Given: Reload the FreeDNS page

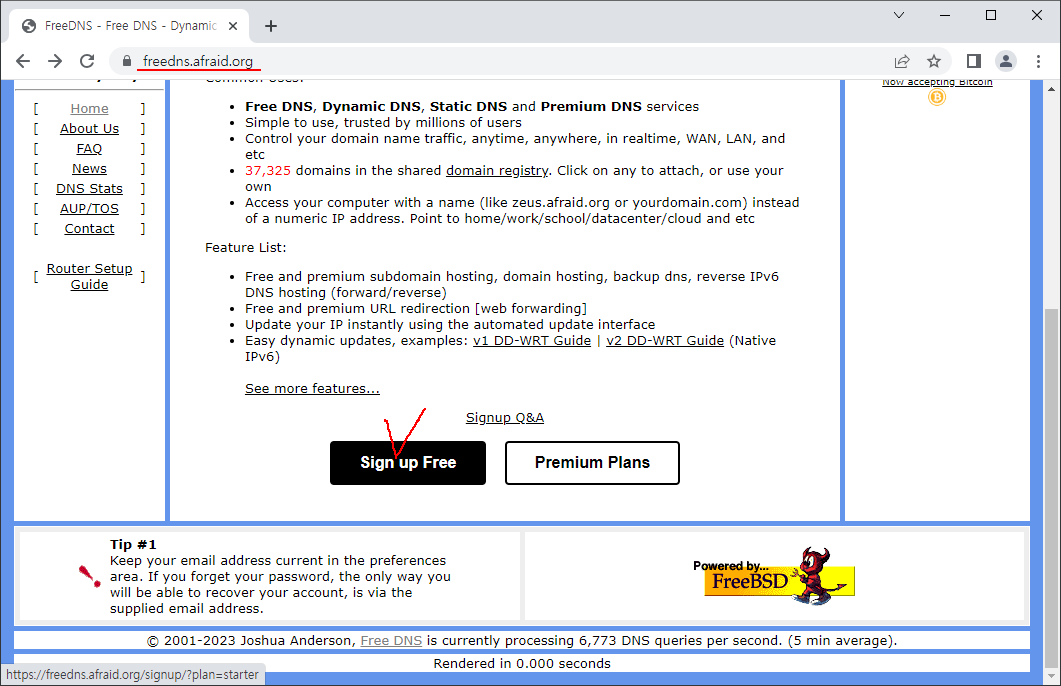Looking at the screenshot, I should coord(87,62).
